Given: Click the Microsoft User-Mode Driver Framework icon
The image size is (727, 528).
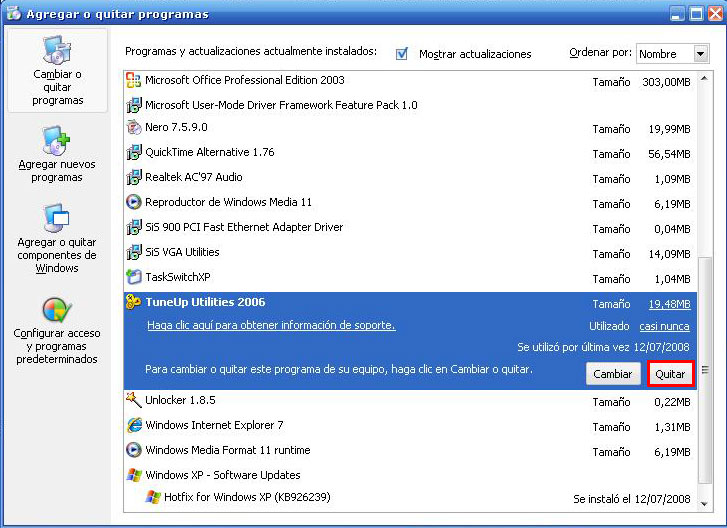Looking at the screenshot, I should pos(134,105).
